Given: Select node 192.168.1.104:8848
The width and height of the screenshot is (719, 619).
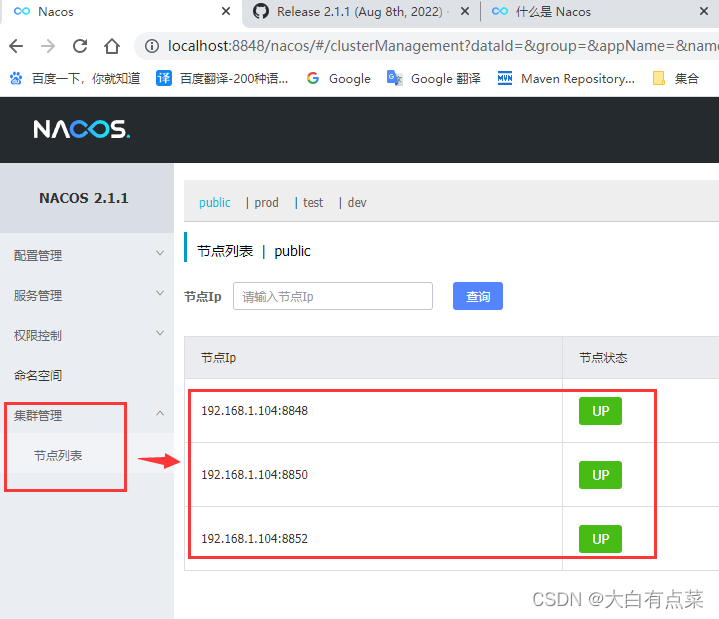Looking at the screenshot, I should point(254,410).
